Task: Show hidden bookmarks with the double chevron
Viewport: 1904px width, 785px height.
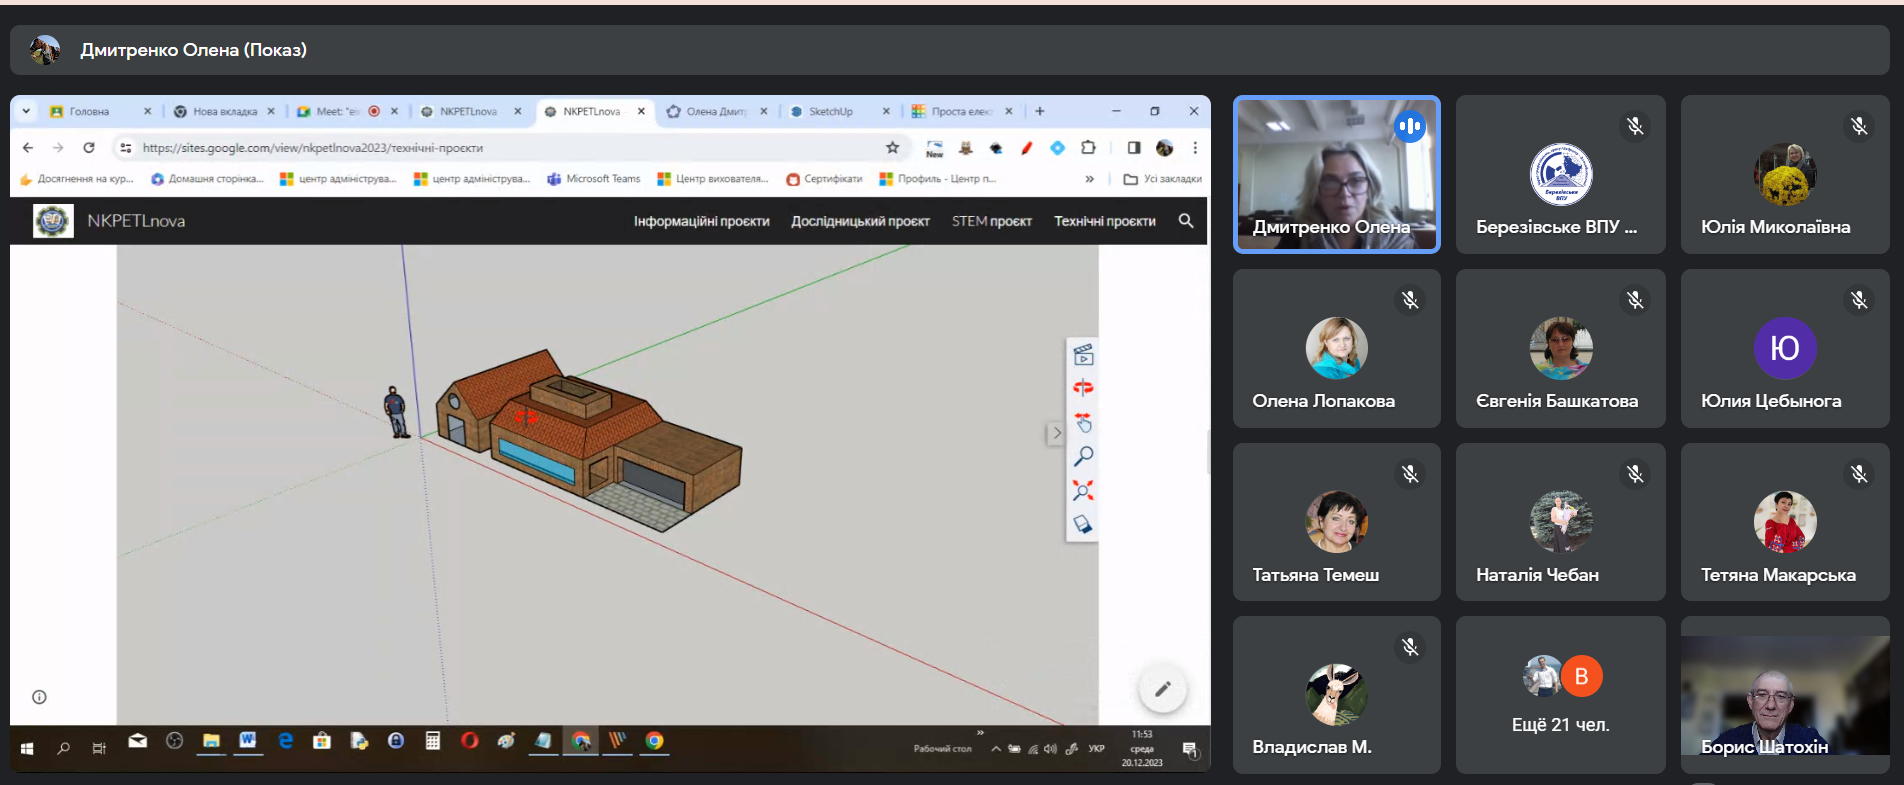Action: pyautogui.click(x=1089, y=179)
